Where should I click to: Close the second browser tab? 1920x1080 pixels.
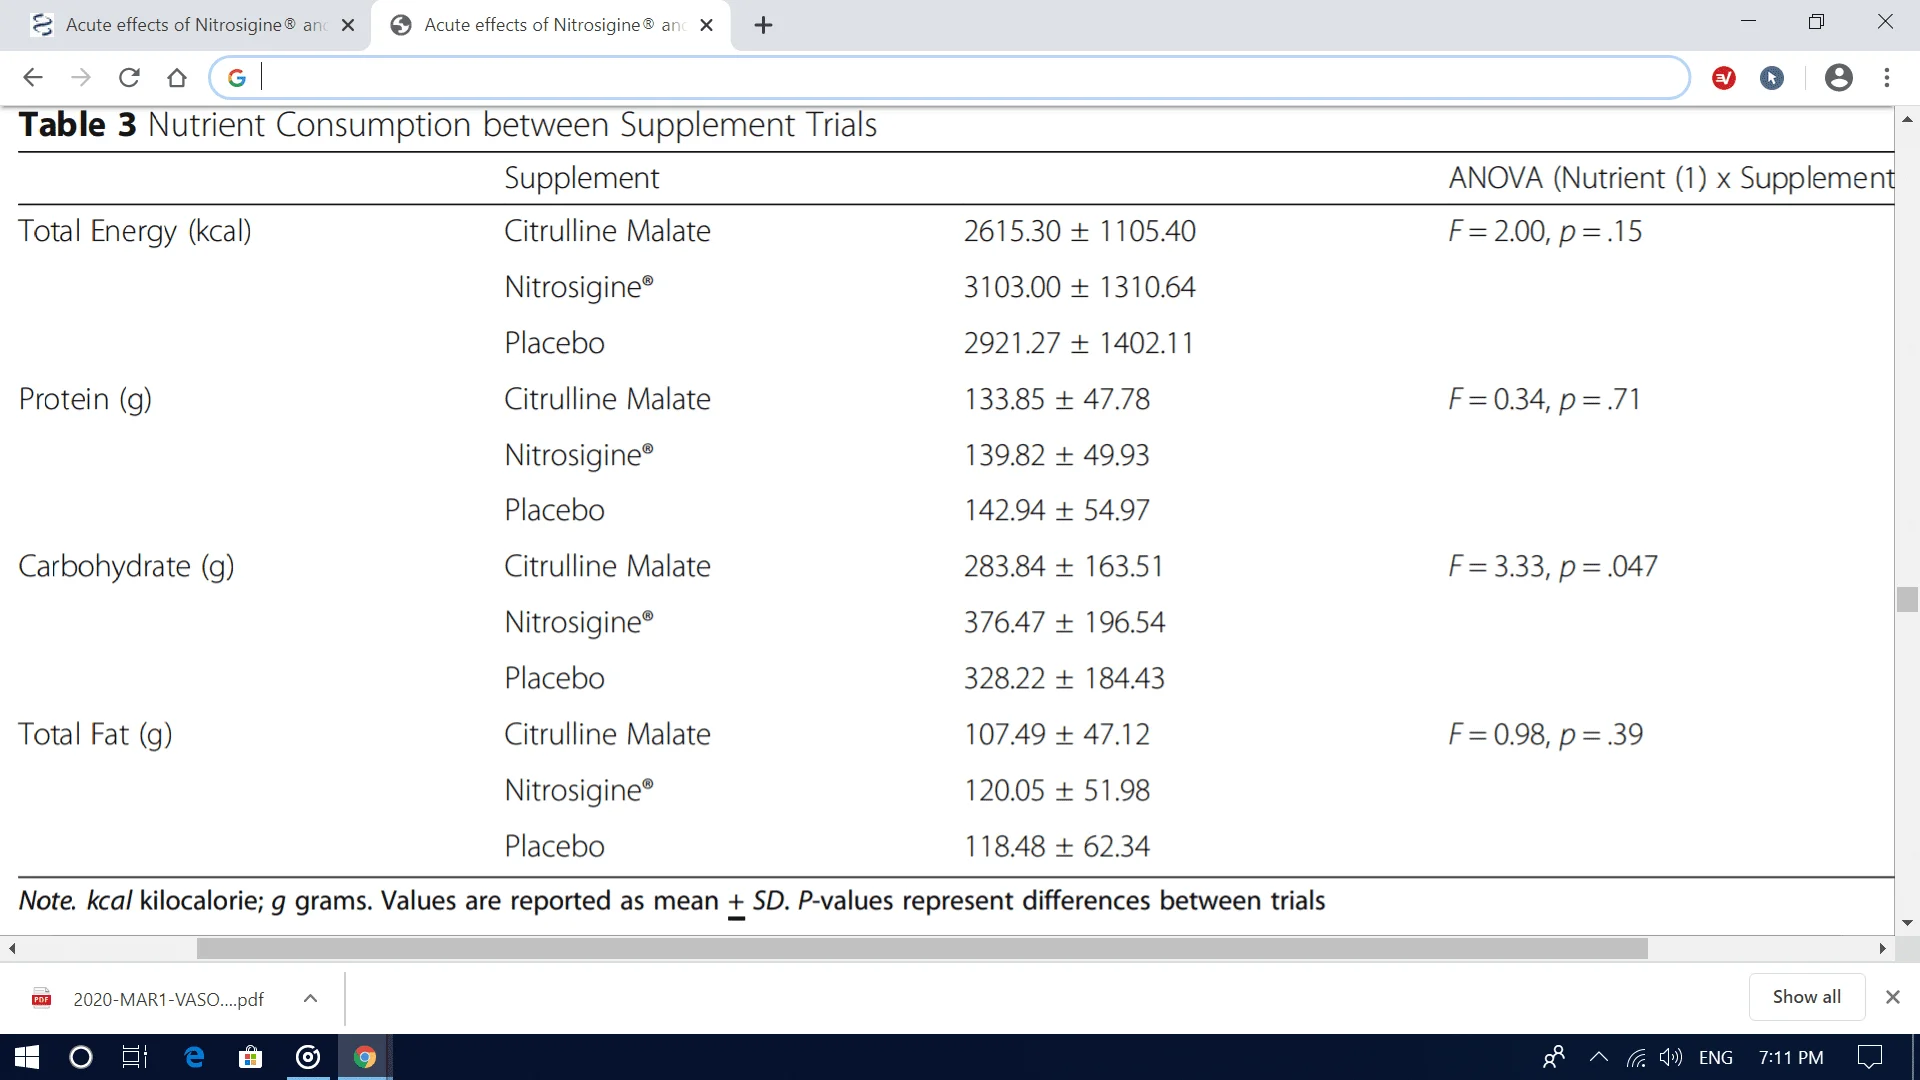(707, 25)
